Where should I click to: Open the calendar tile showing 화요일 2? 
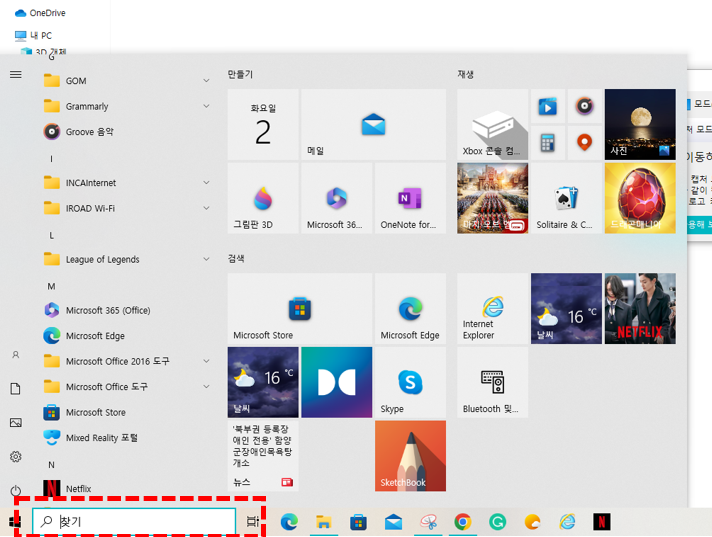pos(263,124)
